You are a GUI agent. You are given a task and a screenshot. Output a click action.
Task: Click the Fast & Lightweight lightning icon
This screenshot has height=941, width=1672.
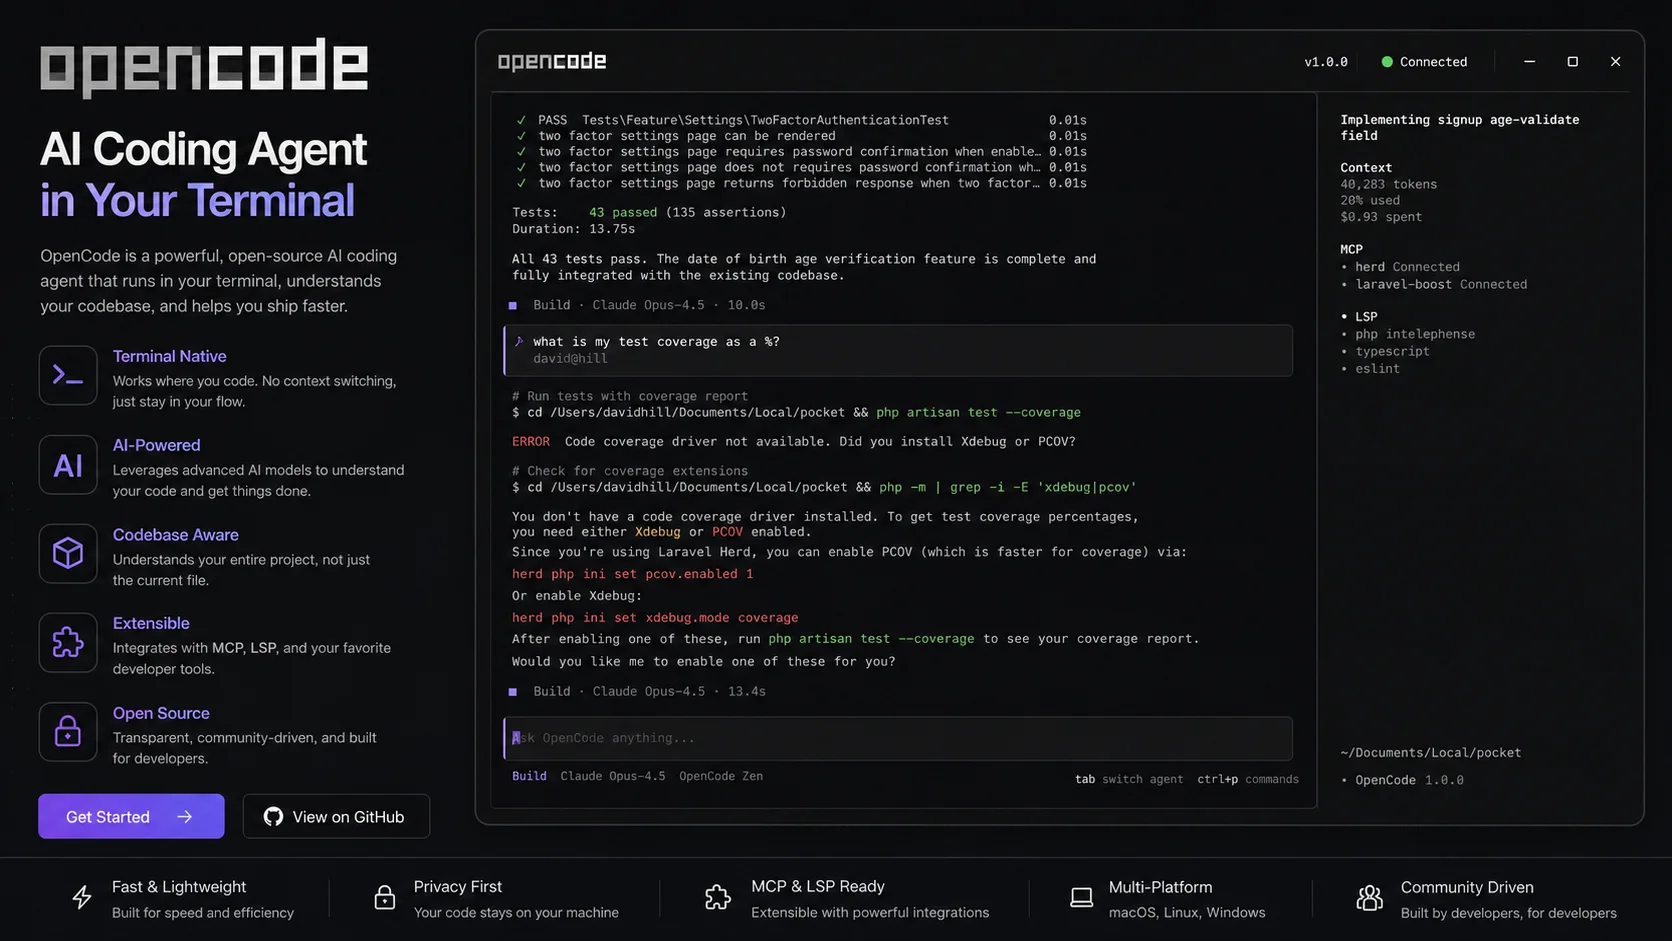[x=82, y=898]
